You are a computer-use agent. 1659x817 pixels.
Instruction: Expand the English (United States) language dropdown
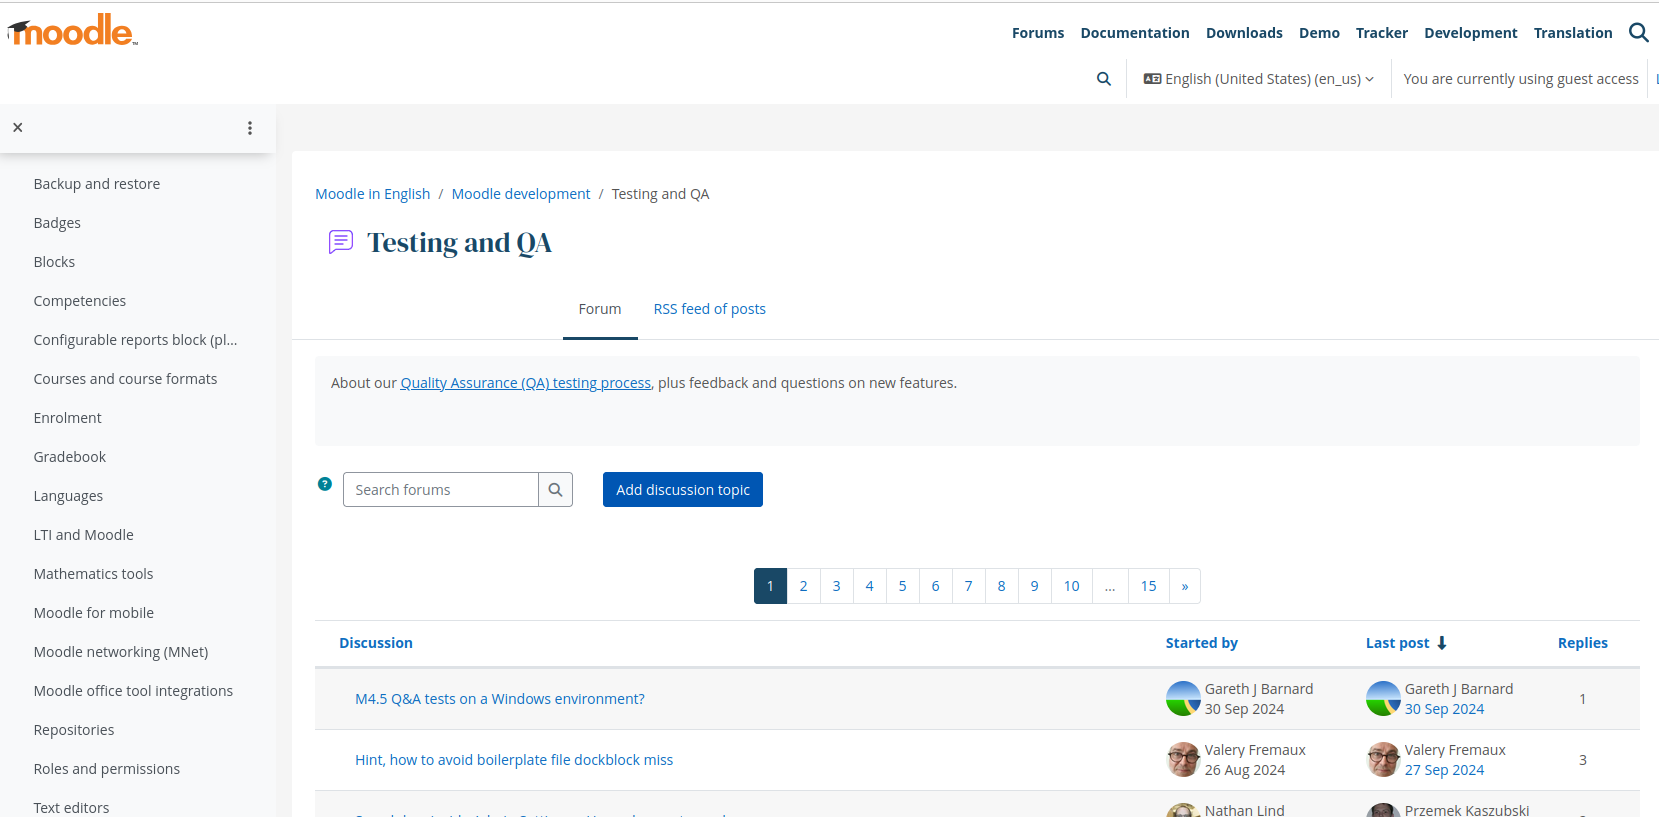tap(1259, 79)
